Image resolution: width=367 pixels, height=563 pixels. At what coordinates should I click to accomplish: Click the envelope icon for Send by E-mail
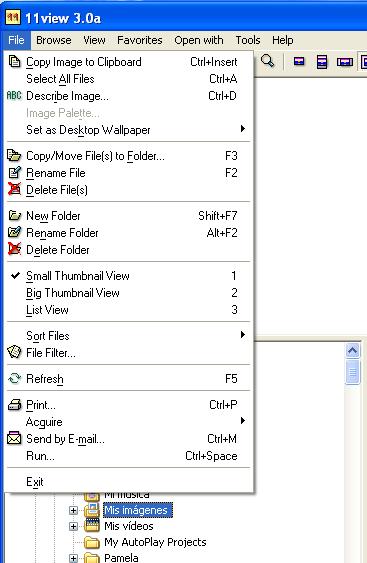[14, 439]
